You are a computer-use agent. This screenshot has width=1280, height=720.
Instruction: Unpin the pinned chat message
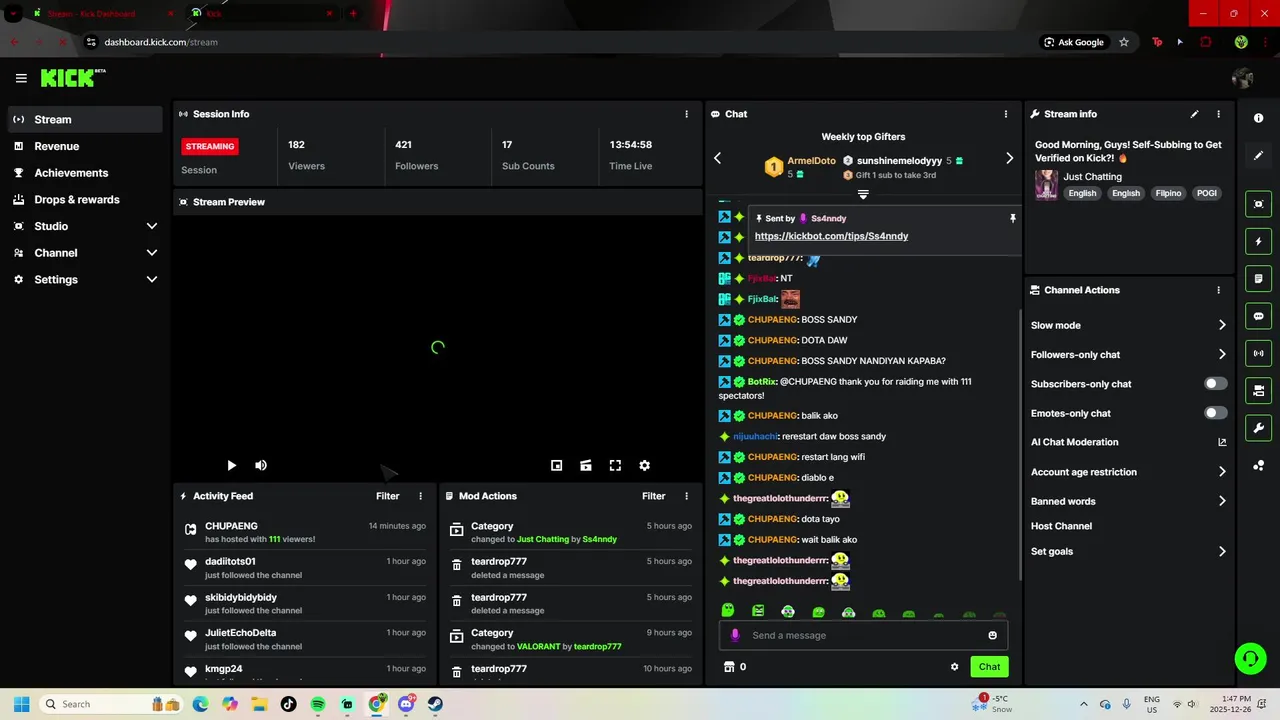tap(1012, 218)
